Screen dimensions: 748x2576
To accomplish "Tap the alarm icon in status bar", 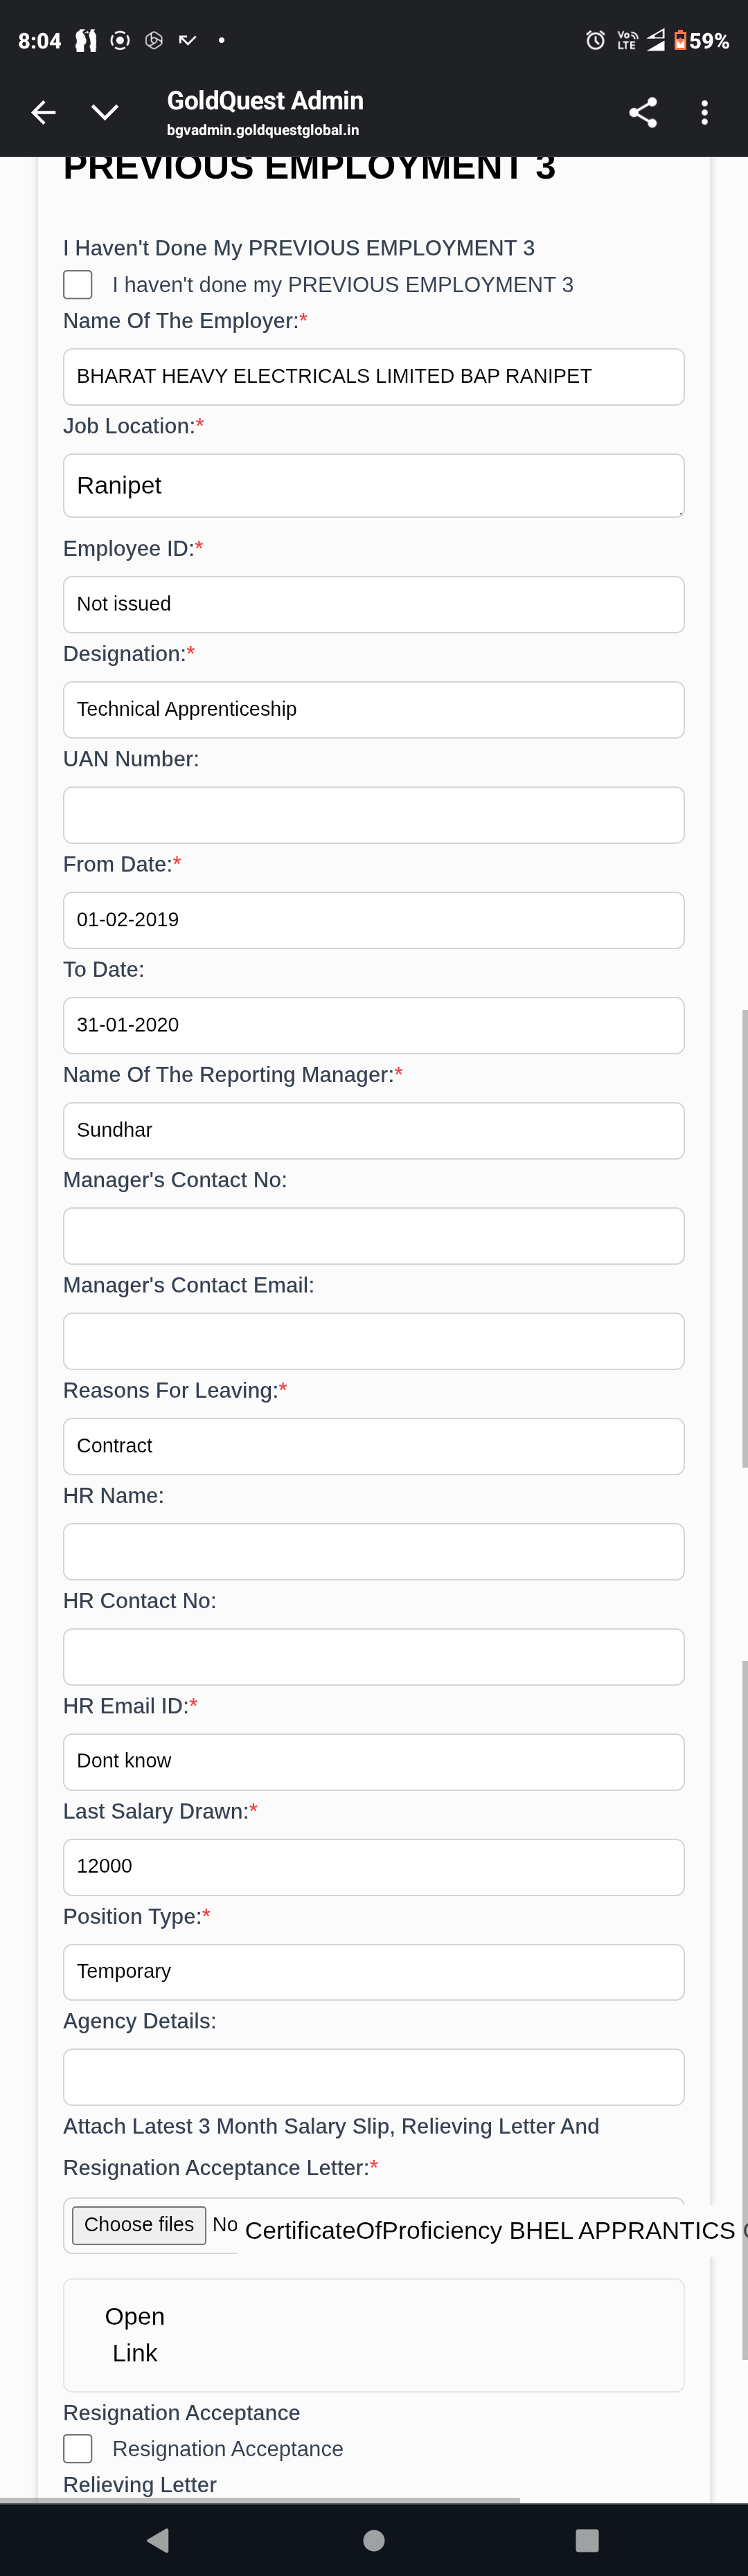I will click(595, 41).
